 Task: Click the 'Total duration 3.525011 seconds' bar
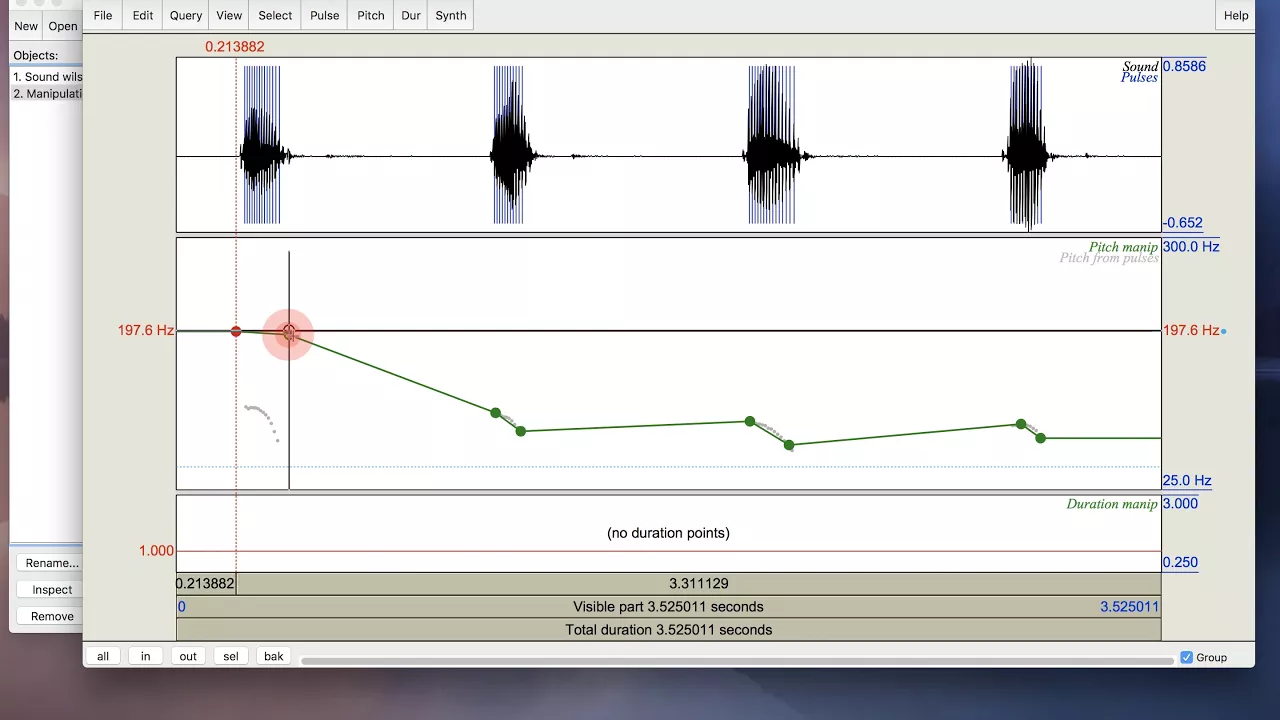pos(668,629)
